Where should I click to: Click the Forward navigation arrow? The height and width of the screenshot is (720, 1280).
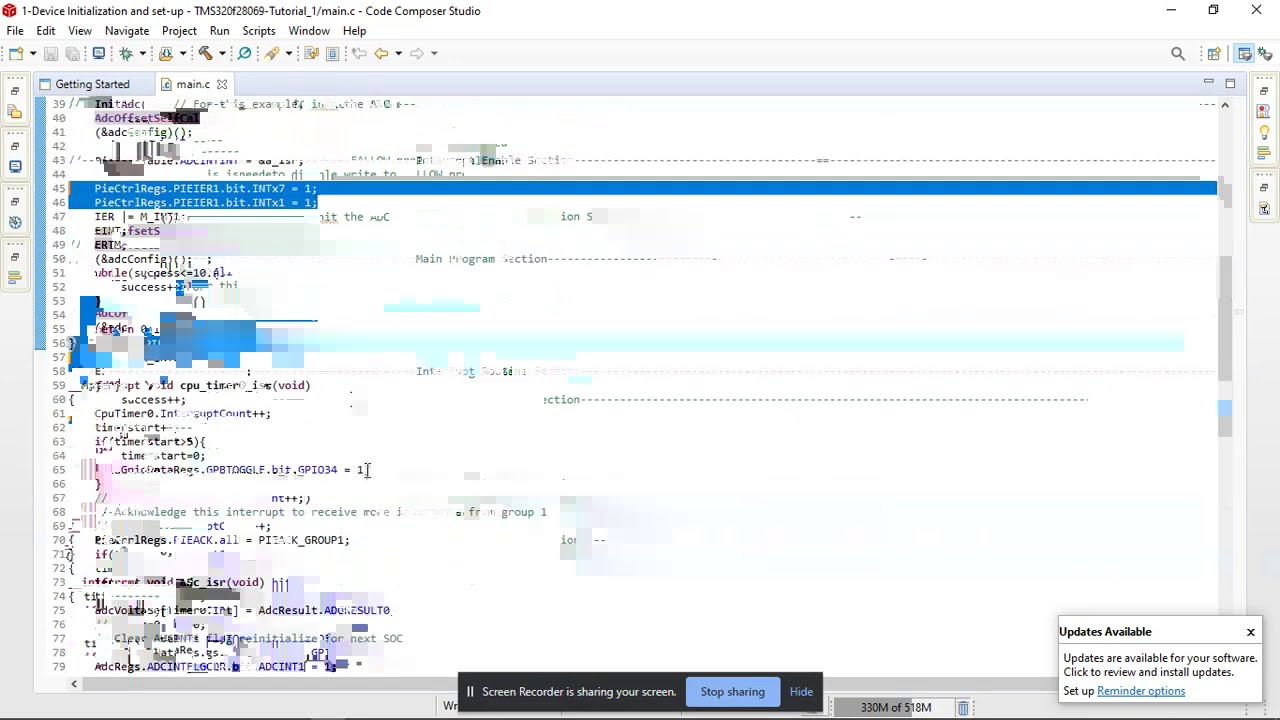pos(417,53)
